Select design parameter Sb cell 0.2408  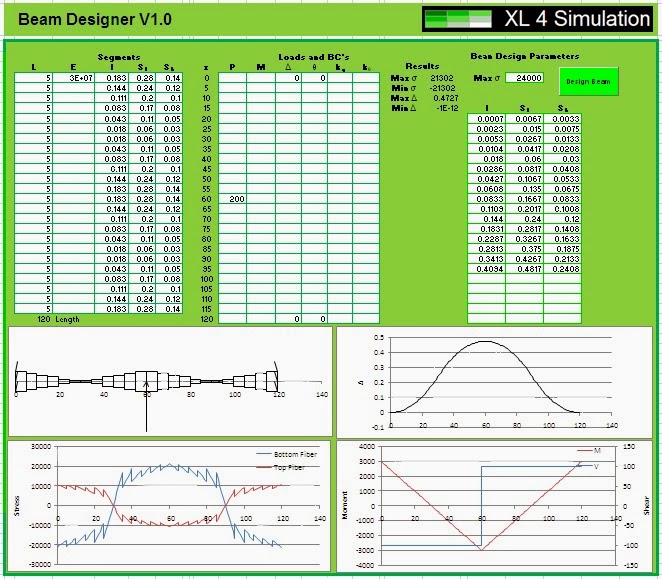[x=562, y=269]
